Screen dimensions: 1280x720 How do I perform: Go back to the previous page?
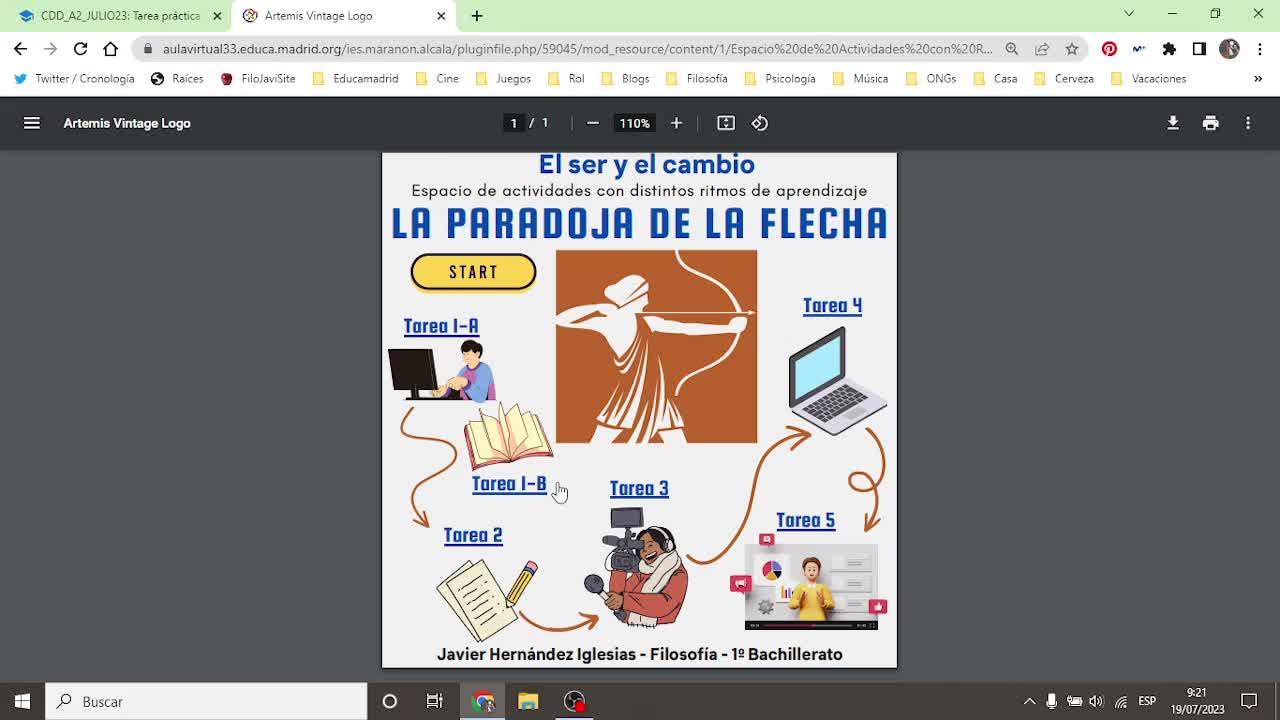[x=20, y=48]
